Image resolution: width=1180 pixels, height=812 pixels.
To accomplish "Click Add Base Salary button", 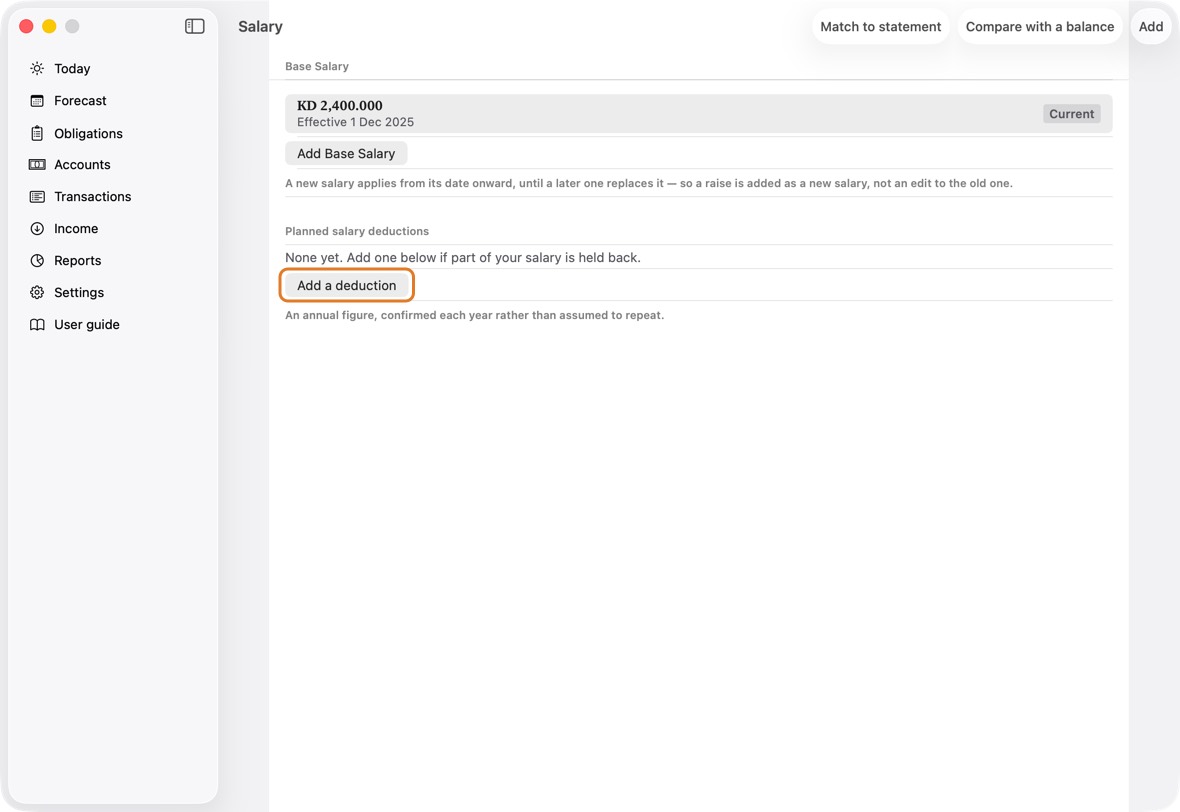I will pyautogui.click(x=346, y=154).
